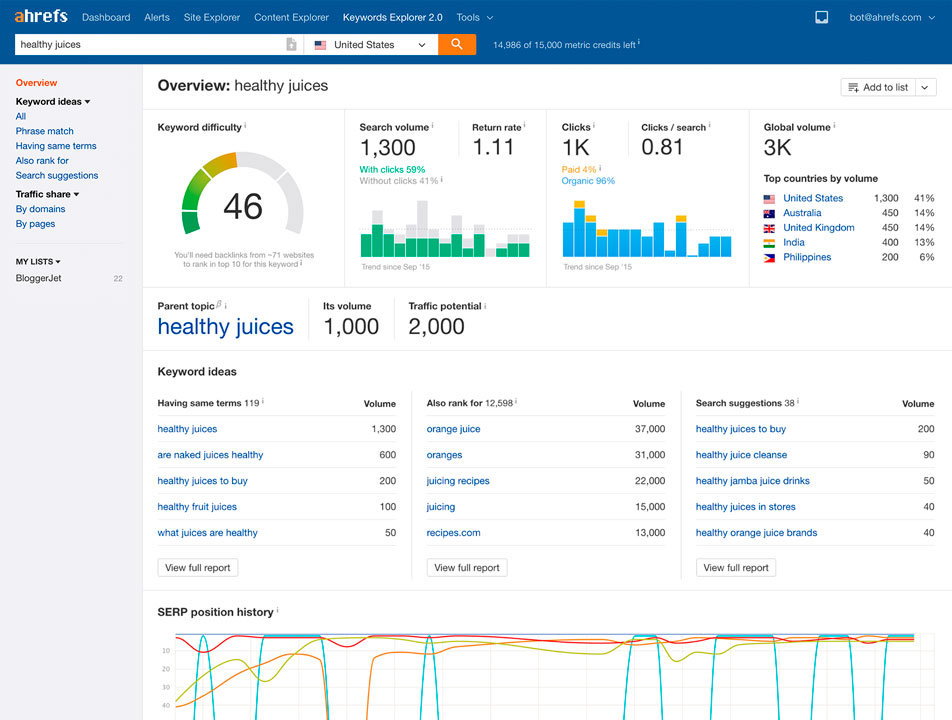The image size is (952, 720).
Task: Click the paste-keywords icon inside the search bar
Action: (290, 45)
